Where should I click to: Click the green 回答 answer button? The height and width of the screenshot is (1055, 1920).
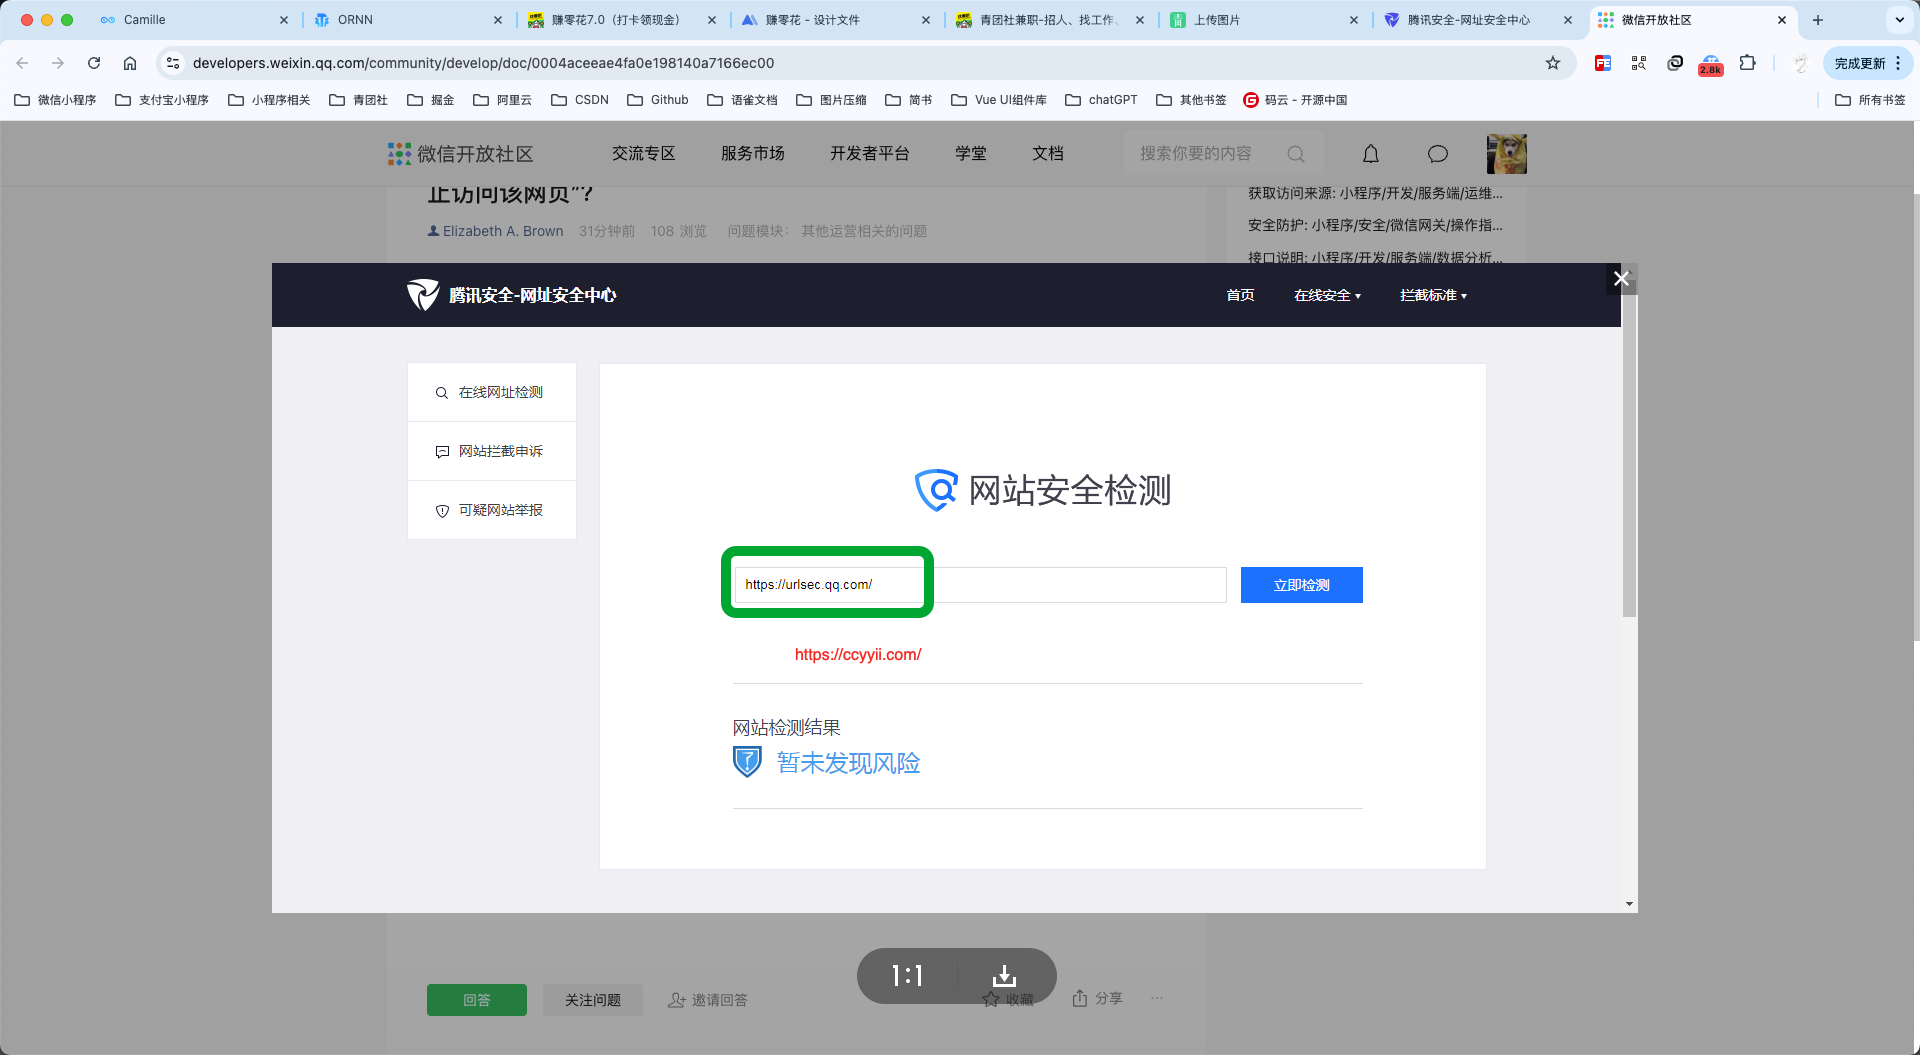pyautogui.click(x=477, y=1000)
